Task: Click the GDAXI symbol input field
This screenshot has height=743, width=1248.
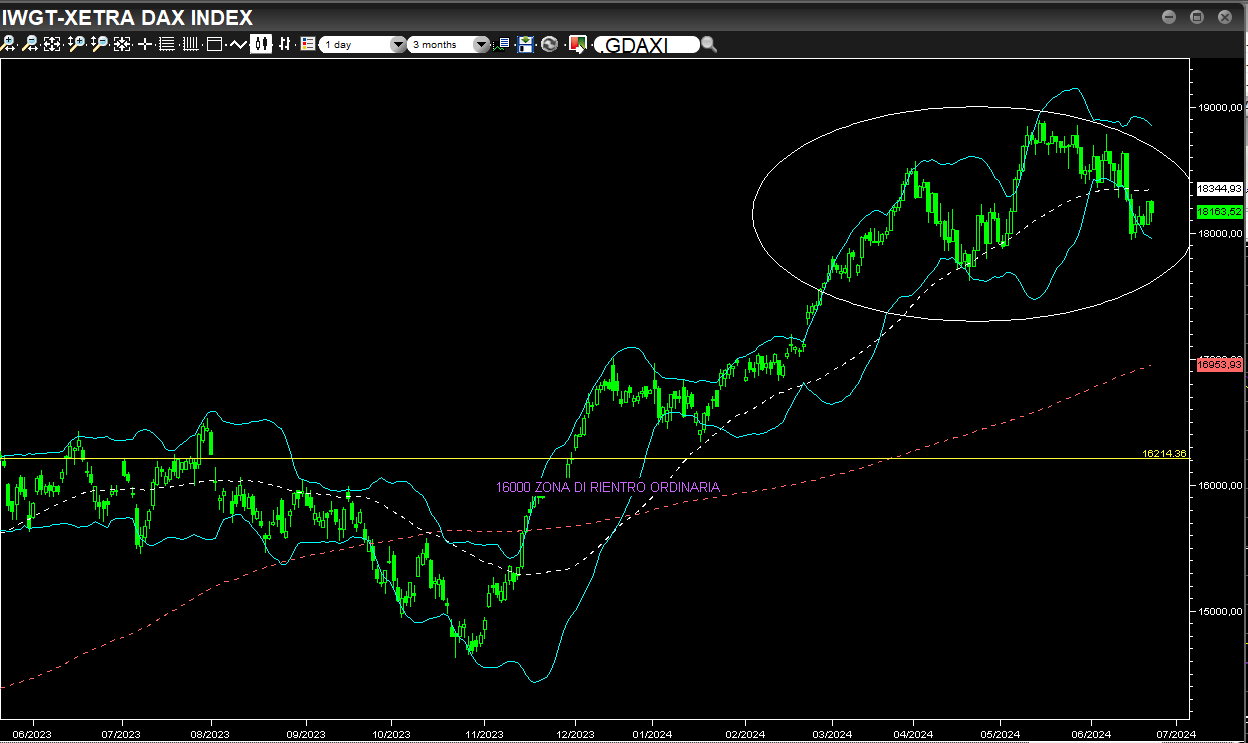Action: 646,45
